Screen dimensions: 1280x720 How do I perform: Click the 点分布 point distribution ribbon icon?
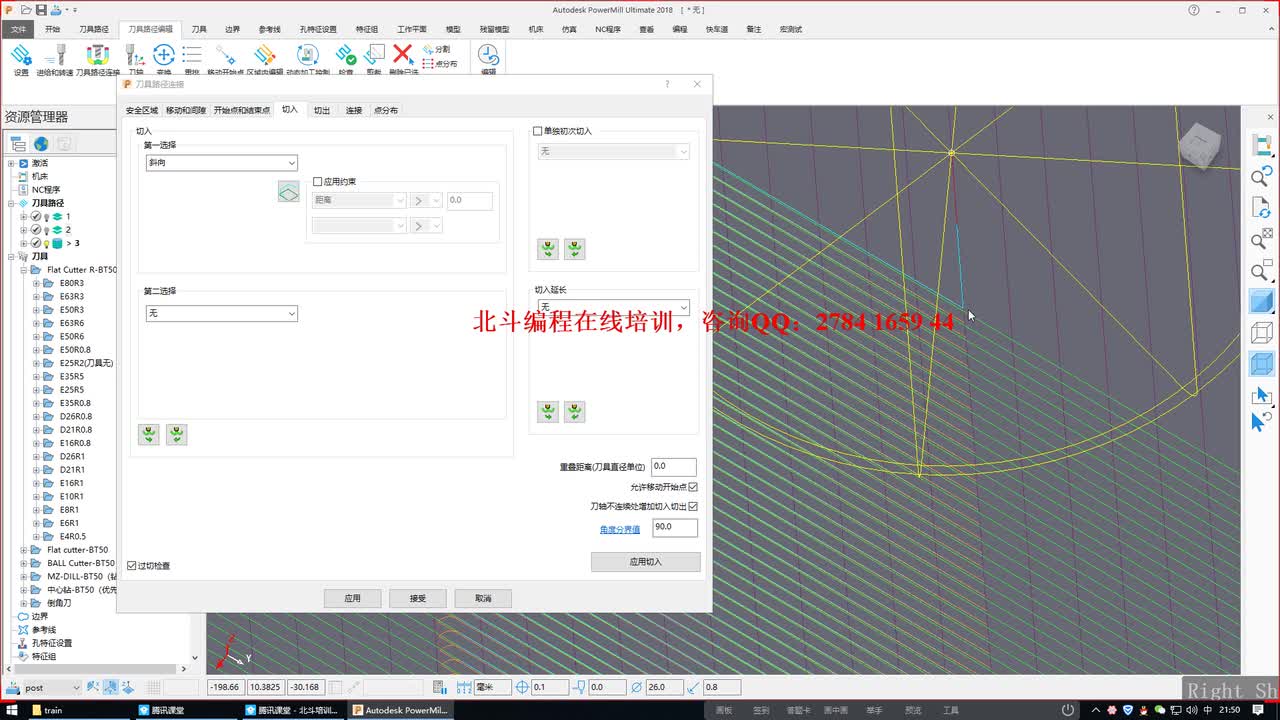[440, 63]
